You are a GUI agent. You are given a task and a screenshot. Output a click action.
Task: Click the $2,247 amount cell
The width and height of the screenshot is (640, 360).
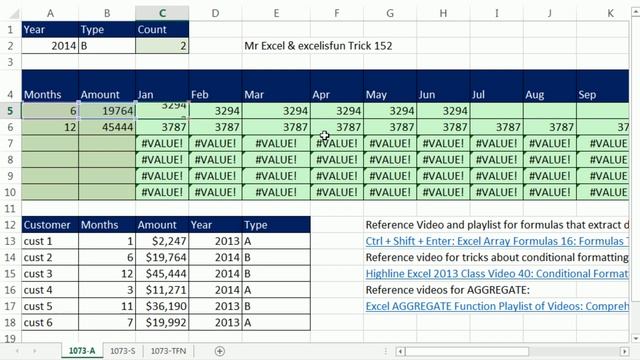tap(162, 241)
